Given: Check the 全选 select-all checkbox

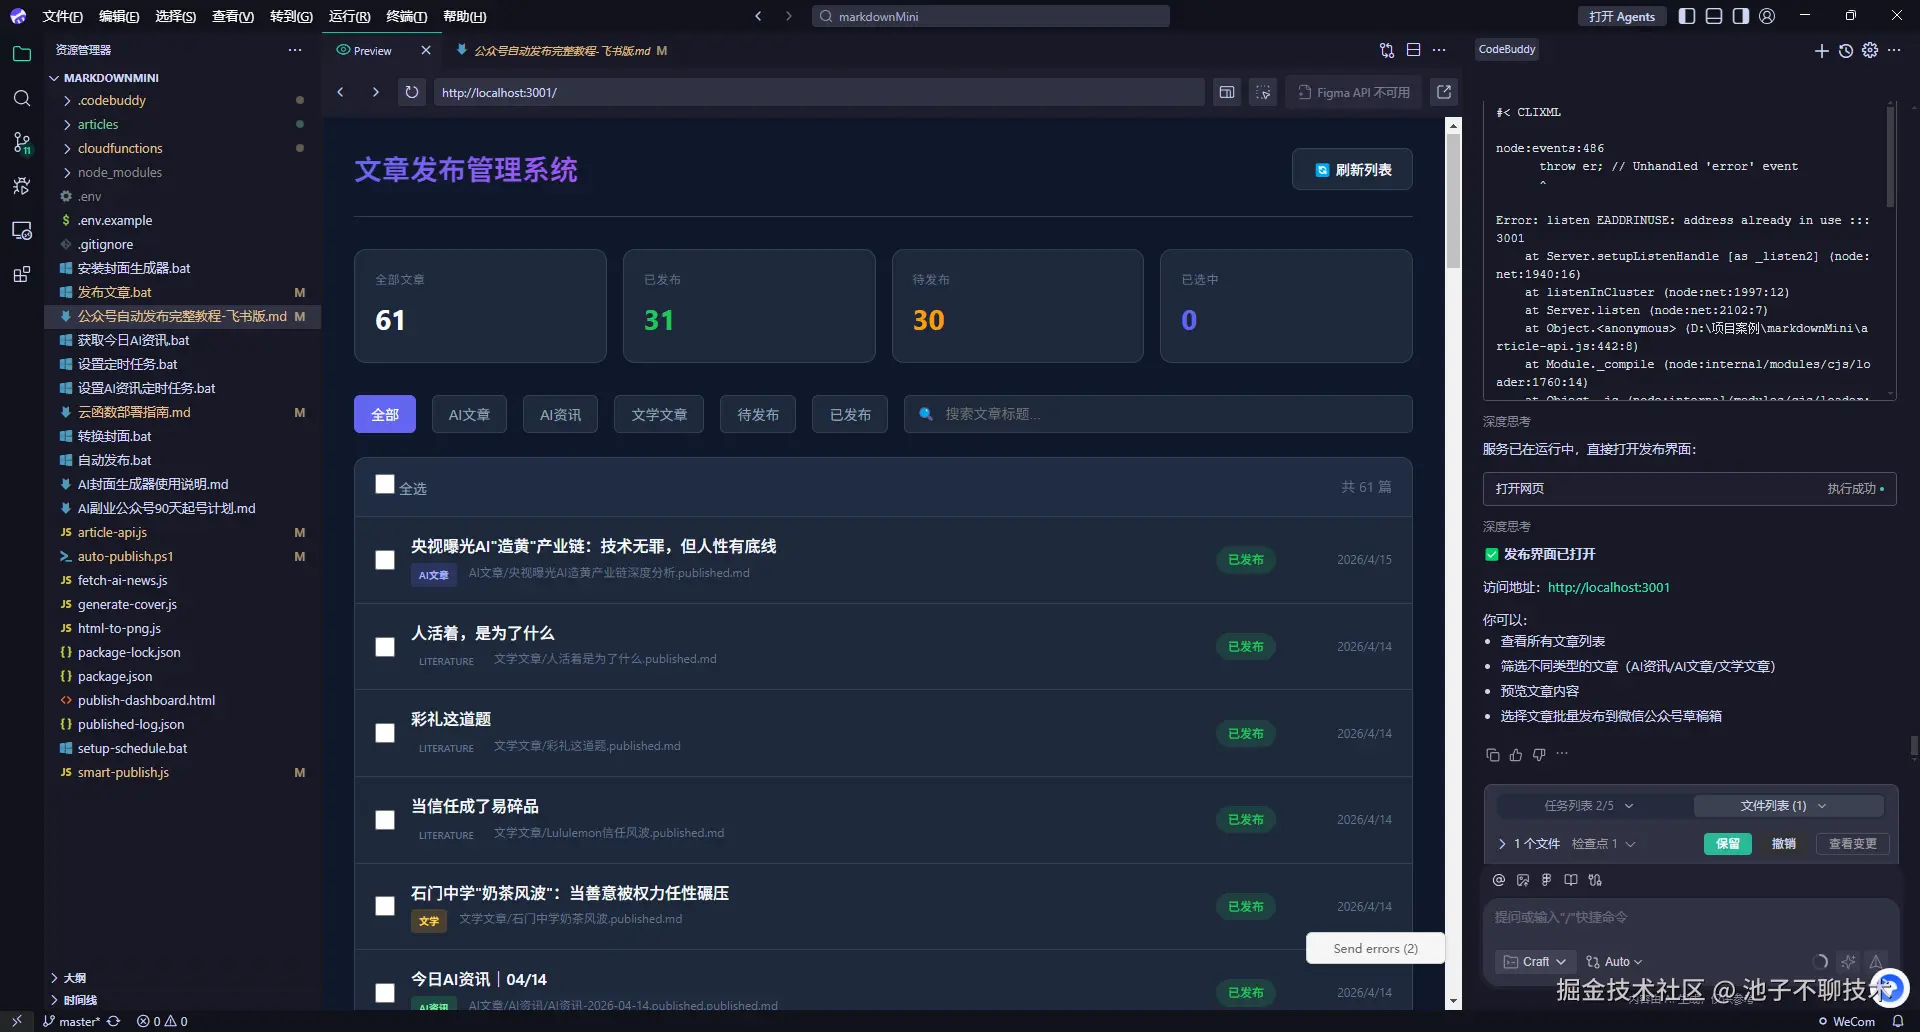Looking at the screenshot, I should pos(384,484).
